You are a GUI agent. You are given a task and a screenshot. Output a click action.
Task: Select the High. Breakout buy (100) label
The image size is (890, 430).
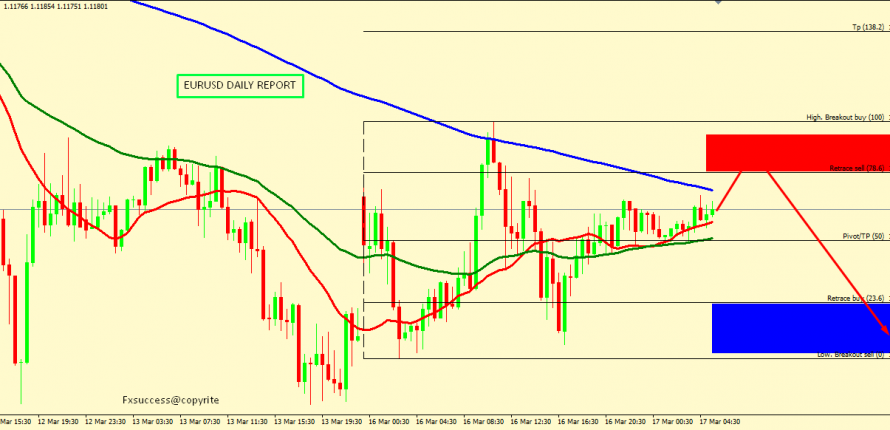tap(845, 117)
